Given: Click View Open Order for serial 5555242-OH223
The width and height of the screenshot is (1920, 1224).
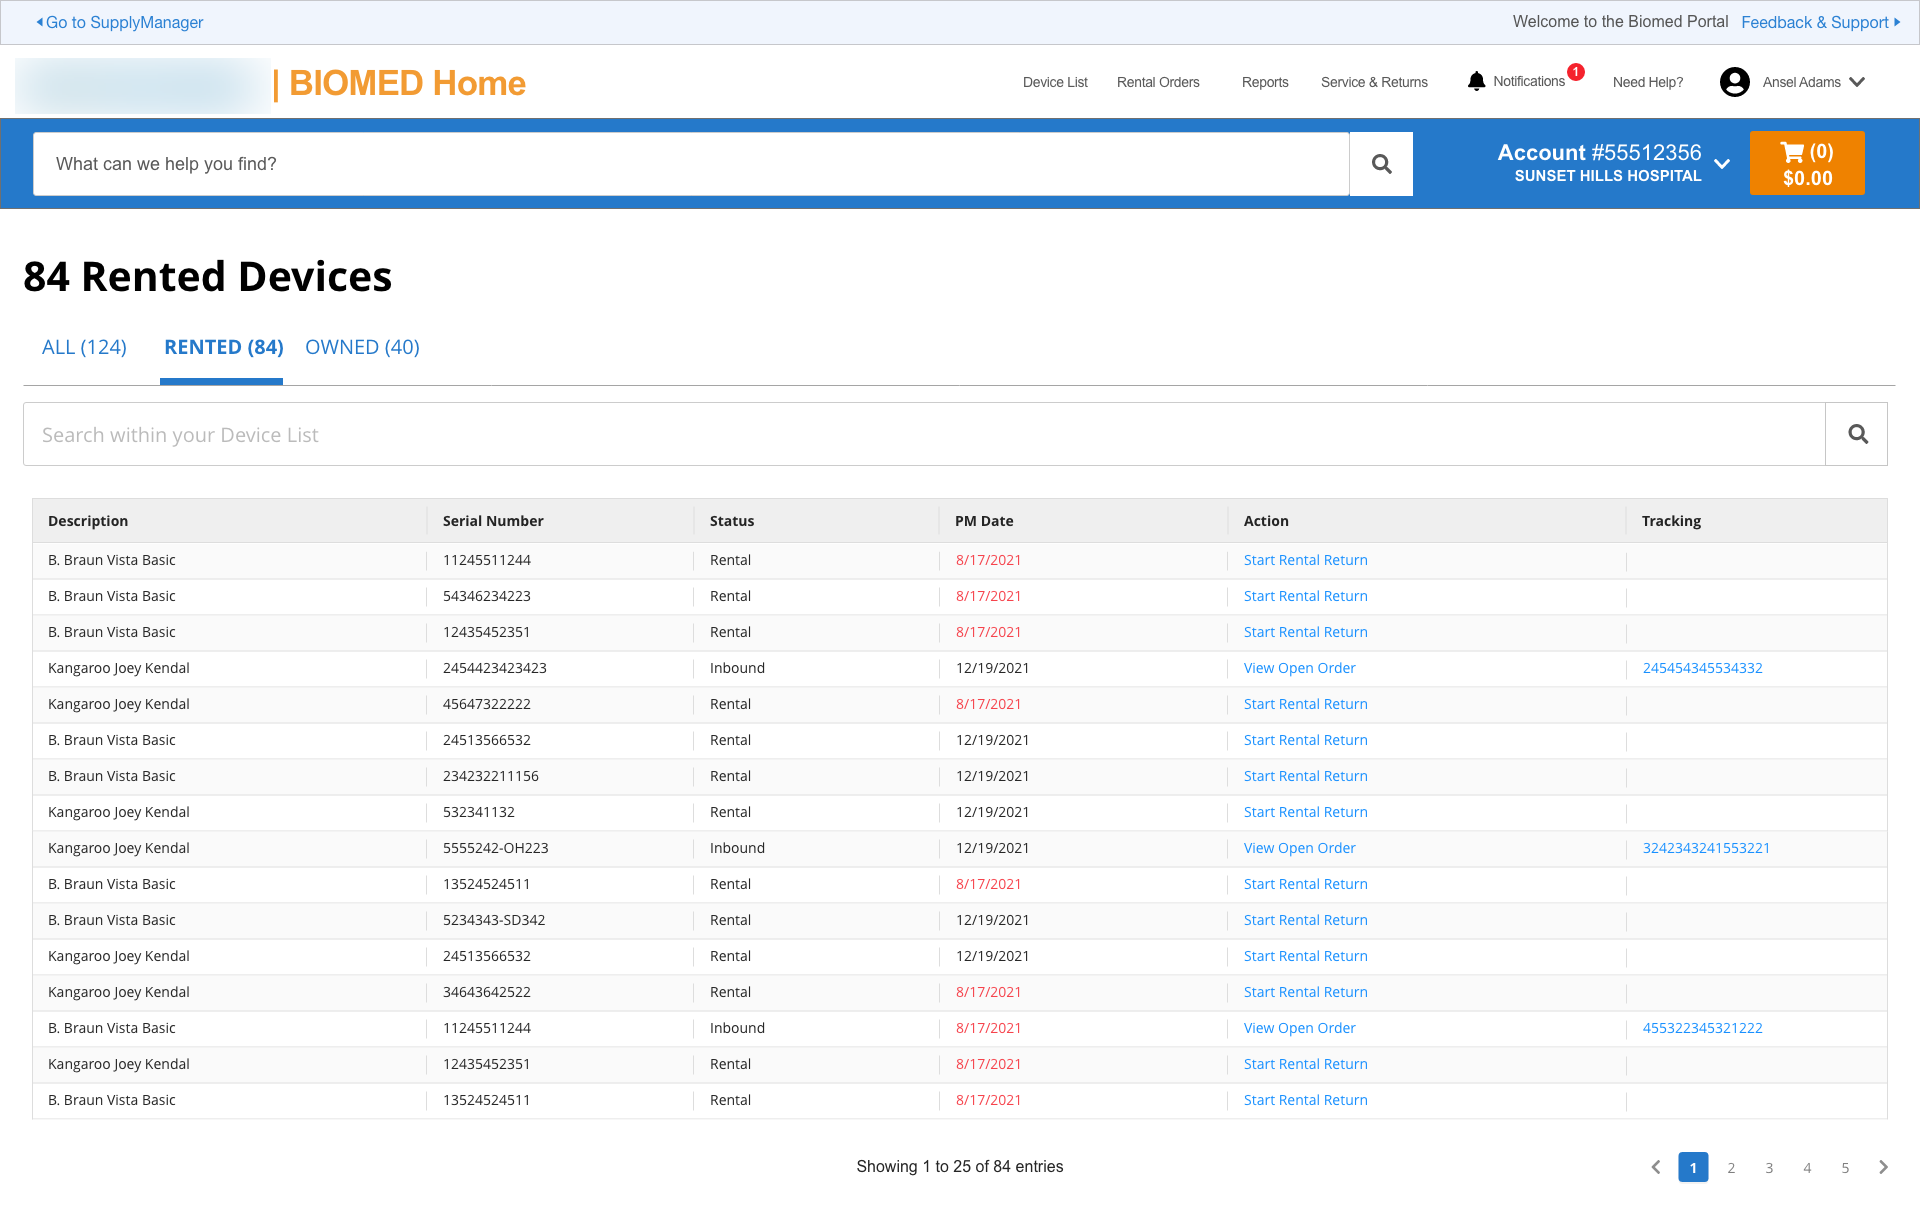Looking at the screenshot, I should click(x=1299, y=848).
